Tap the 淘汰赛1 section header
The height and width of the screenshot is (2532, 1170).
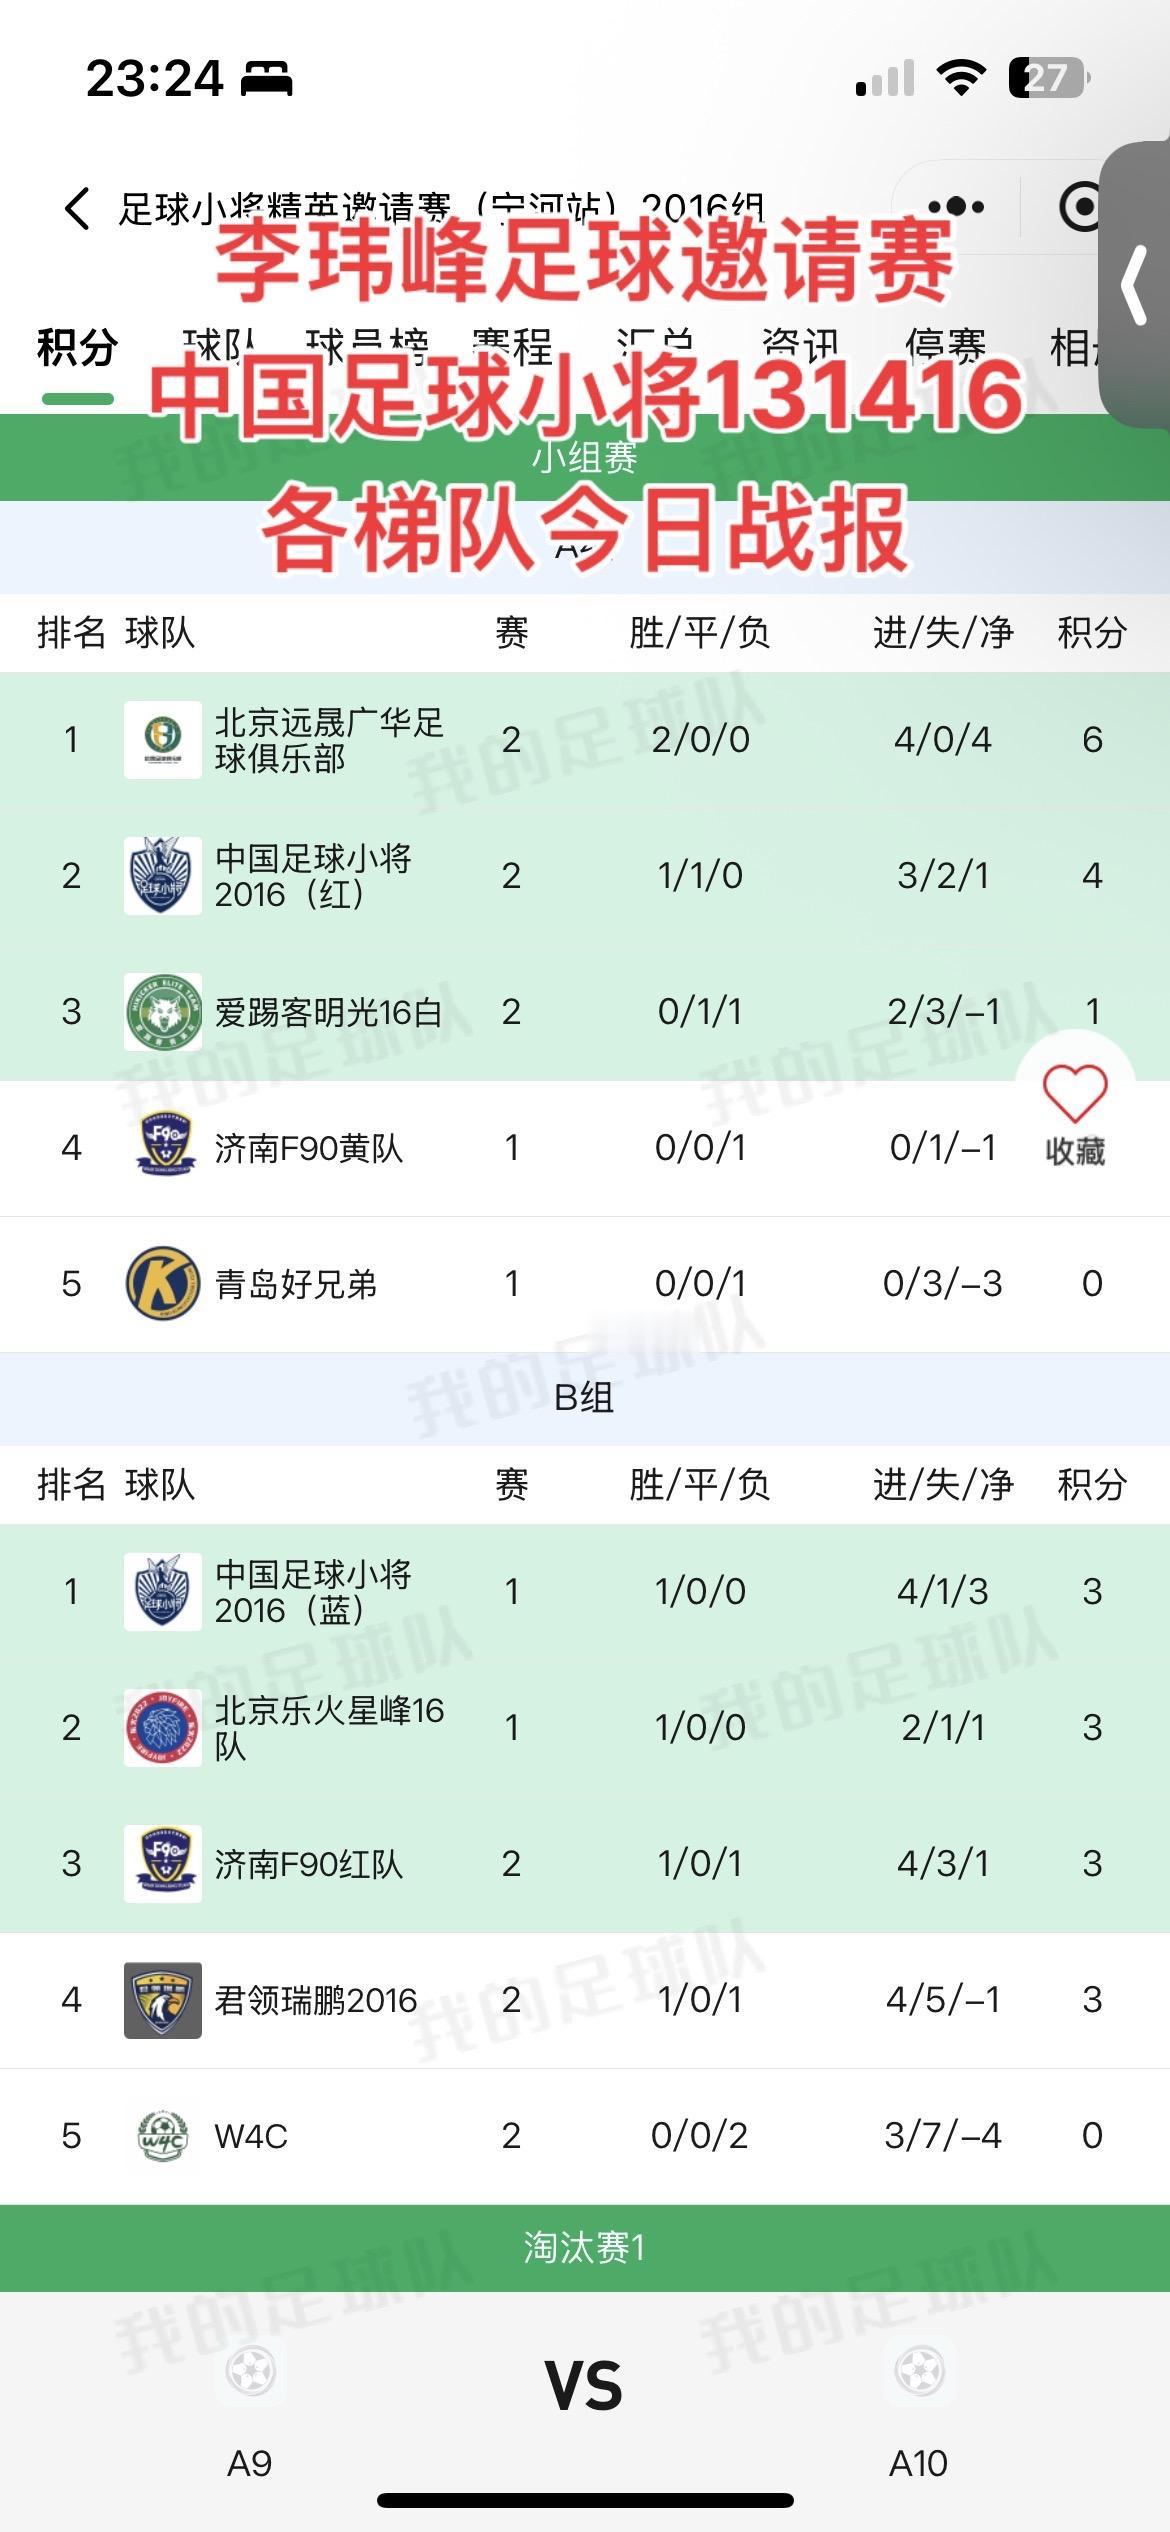(x=585, y=2248)
